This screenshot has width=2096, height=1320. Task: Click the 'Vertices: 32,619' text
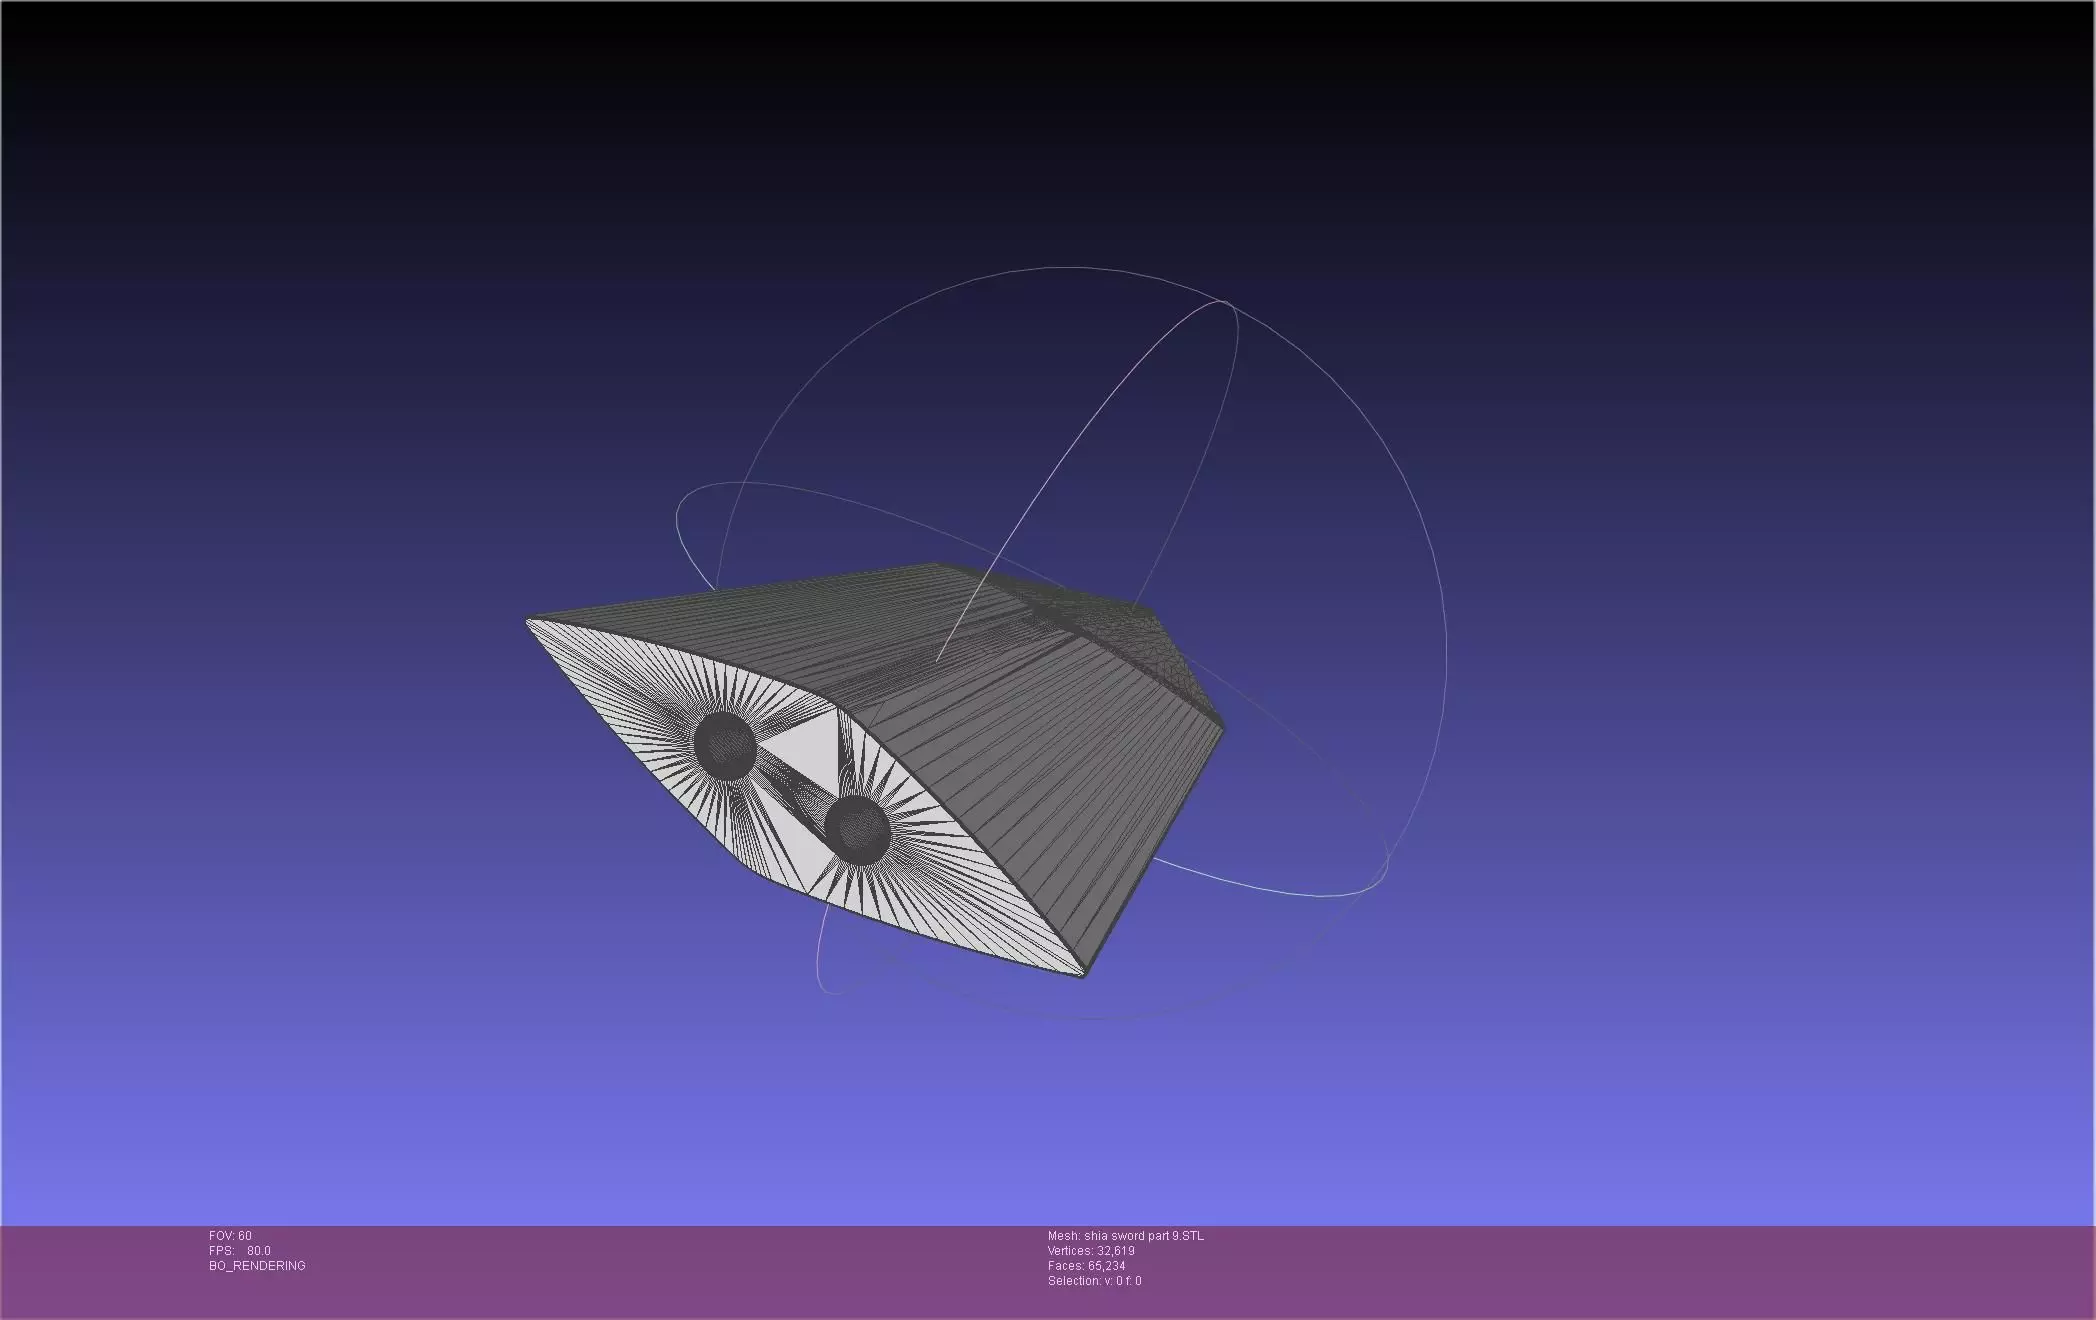[1091, 1251]
